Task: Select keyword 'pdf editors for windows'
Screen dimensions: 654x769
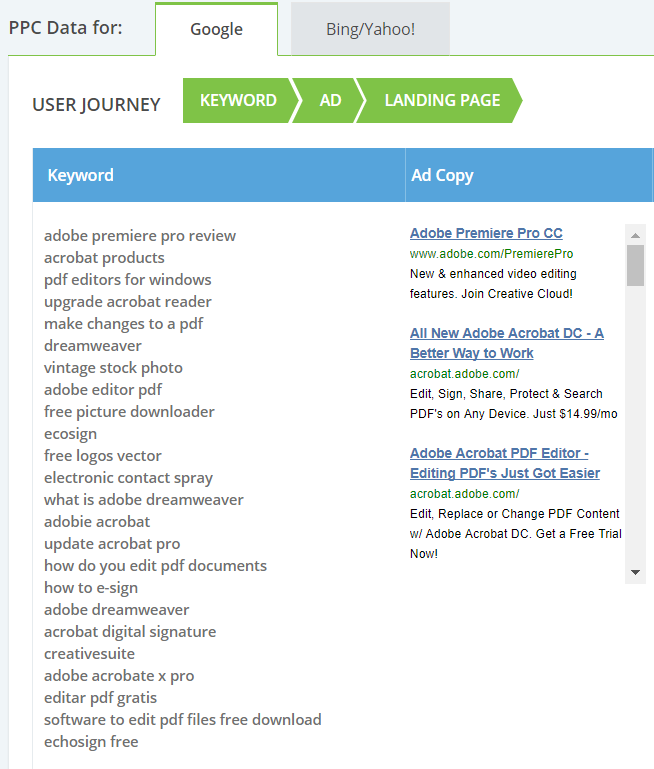Action: [128, 280]
